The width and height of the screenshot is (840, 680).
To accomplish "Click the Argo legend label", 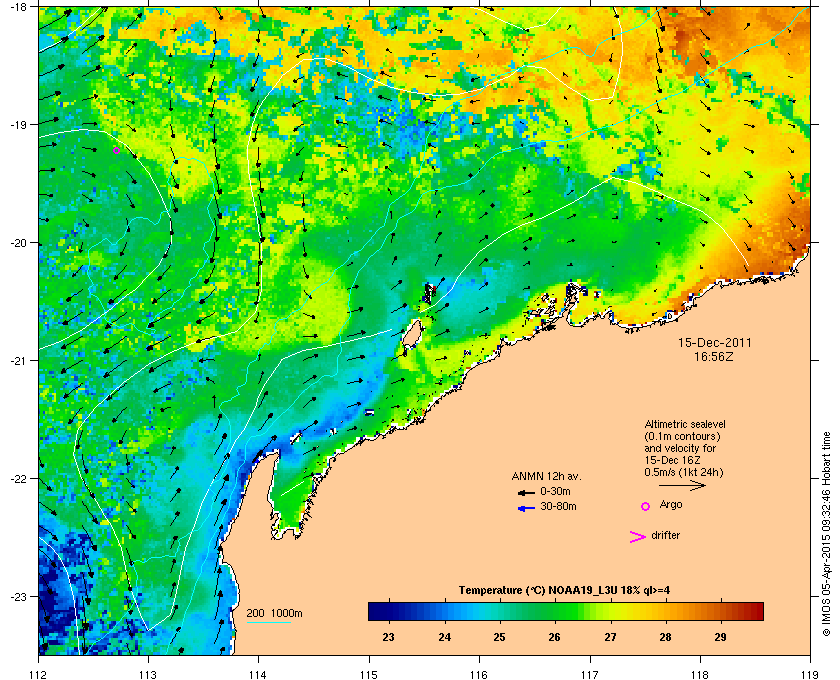I will tap(671, 505).
